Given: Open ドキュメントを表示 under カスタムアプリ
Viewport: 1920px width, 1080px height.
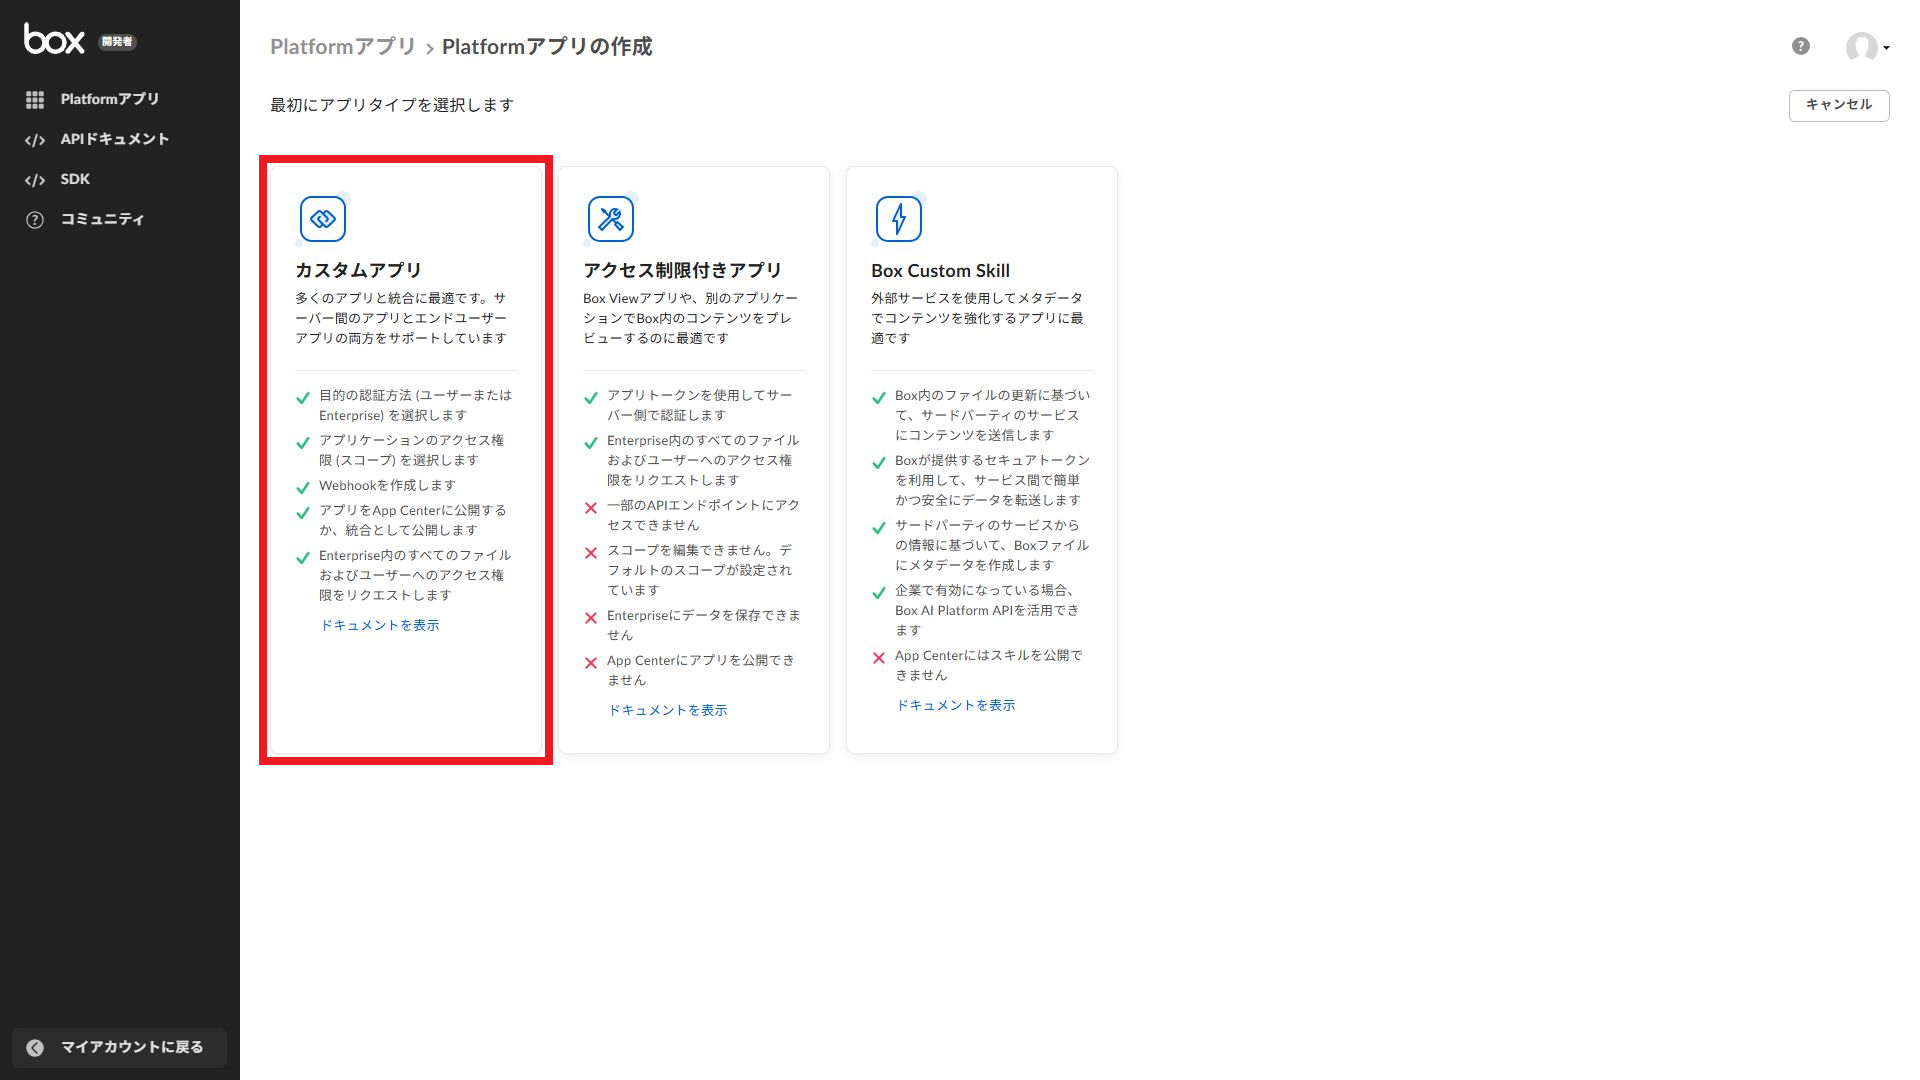Looking at the screenshot, I should coord(380,625).
